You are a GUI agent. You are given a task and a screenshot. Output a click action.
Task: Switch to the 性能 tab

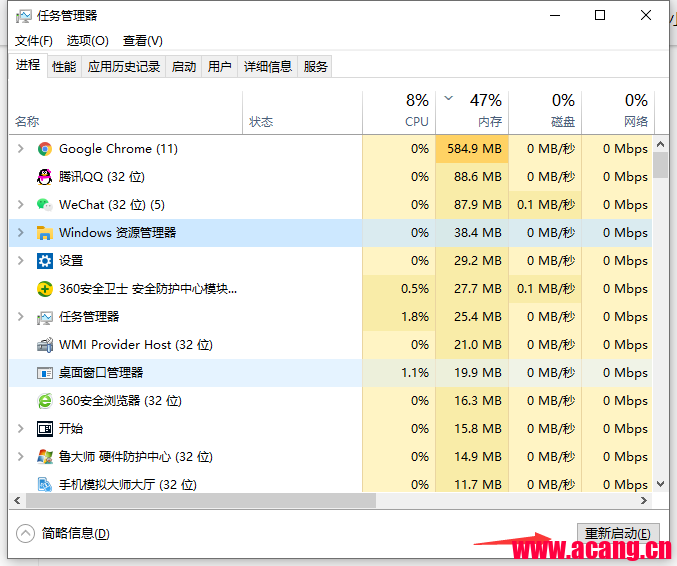(x=64, y=67)
